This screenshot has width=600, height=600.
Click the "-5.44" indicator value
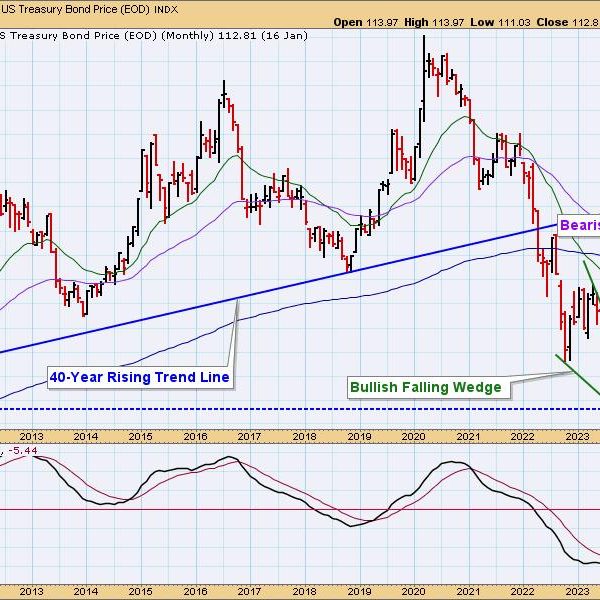[x=22, y=451]
